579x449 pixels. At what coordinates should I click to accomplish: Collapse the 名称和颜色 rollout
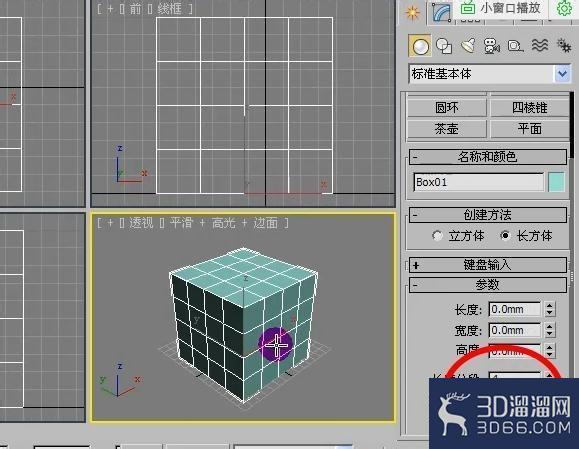(x=488, y=157)
